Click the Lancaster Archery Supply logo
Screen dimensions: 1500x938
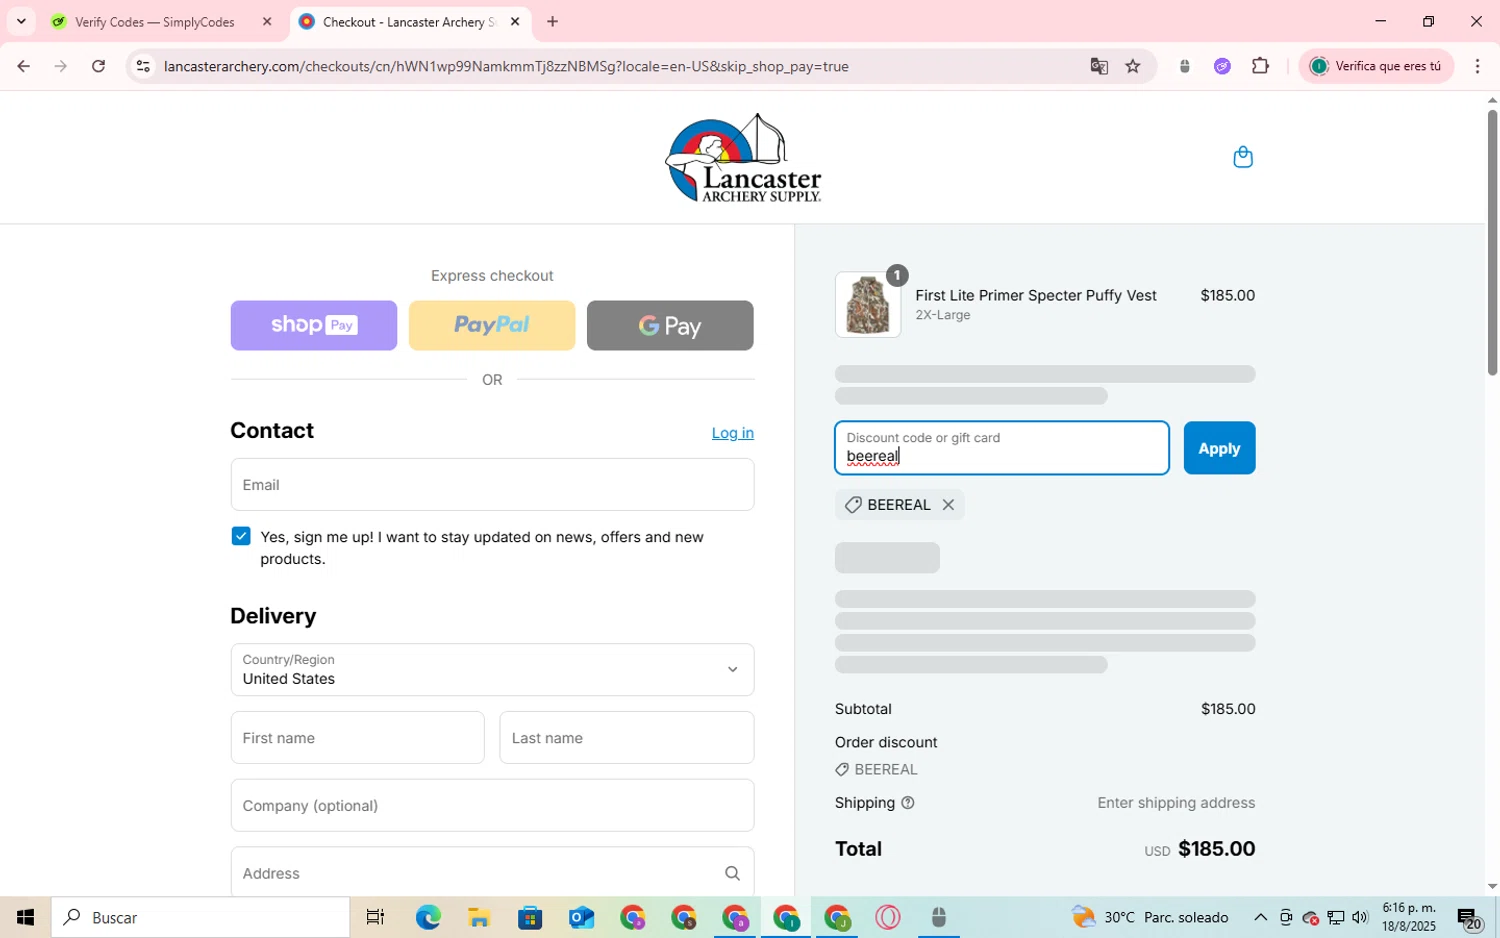coord(743,158)
